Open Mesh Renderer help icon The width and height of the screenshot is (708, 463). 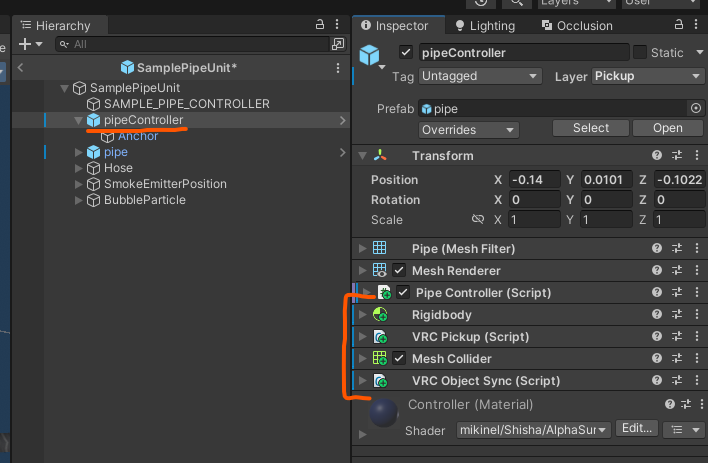coord(657,270)
